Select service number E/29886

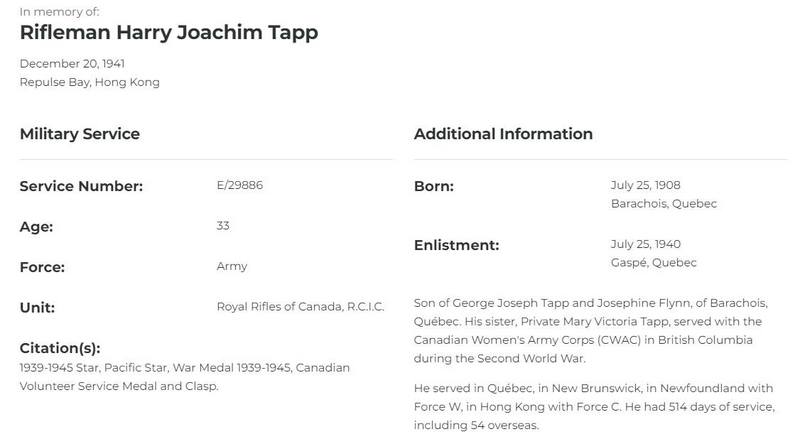(240, 185)
